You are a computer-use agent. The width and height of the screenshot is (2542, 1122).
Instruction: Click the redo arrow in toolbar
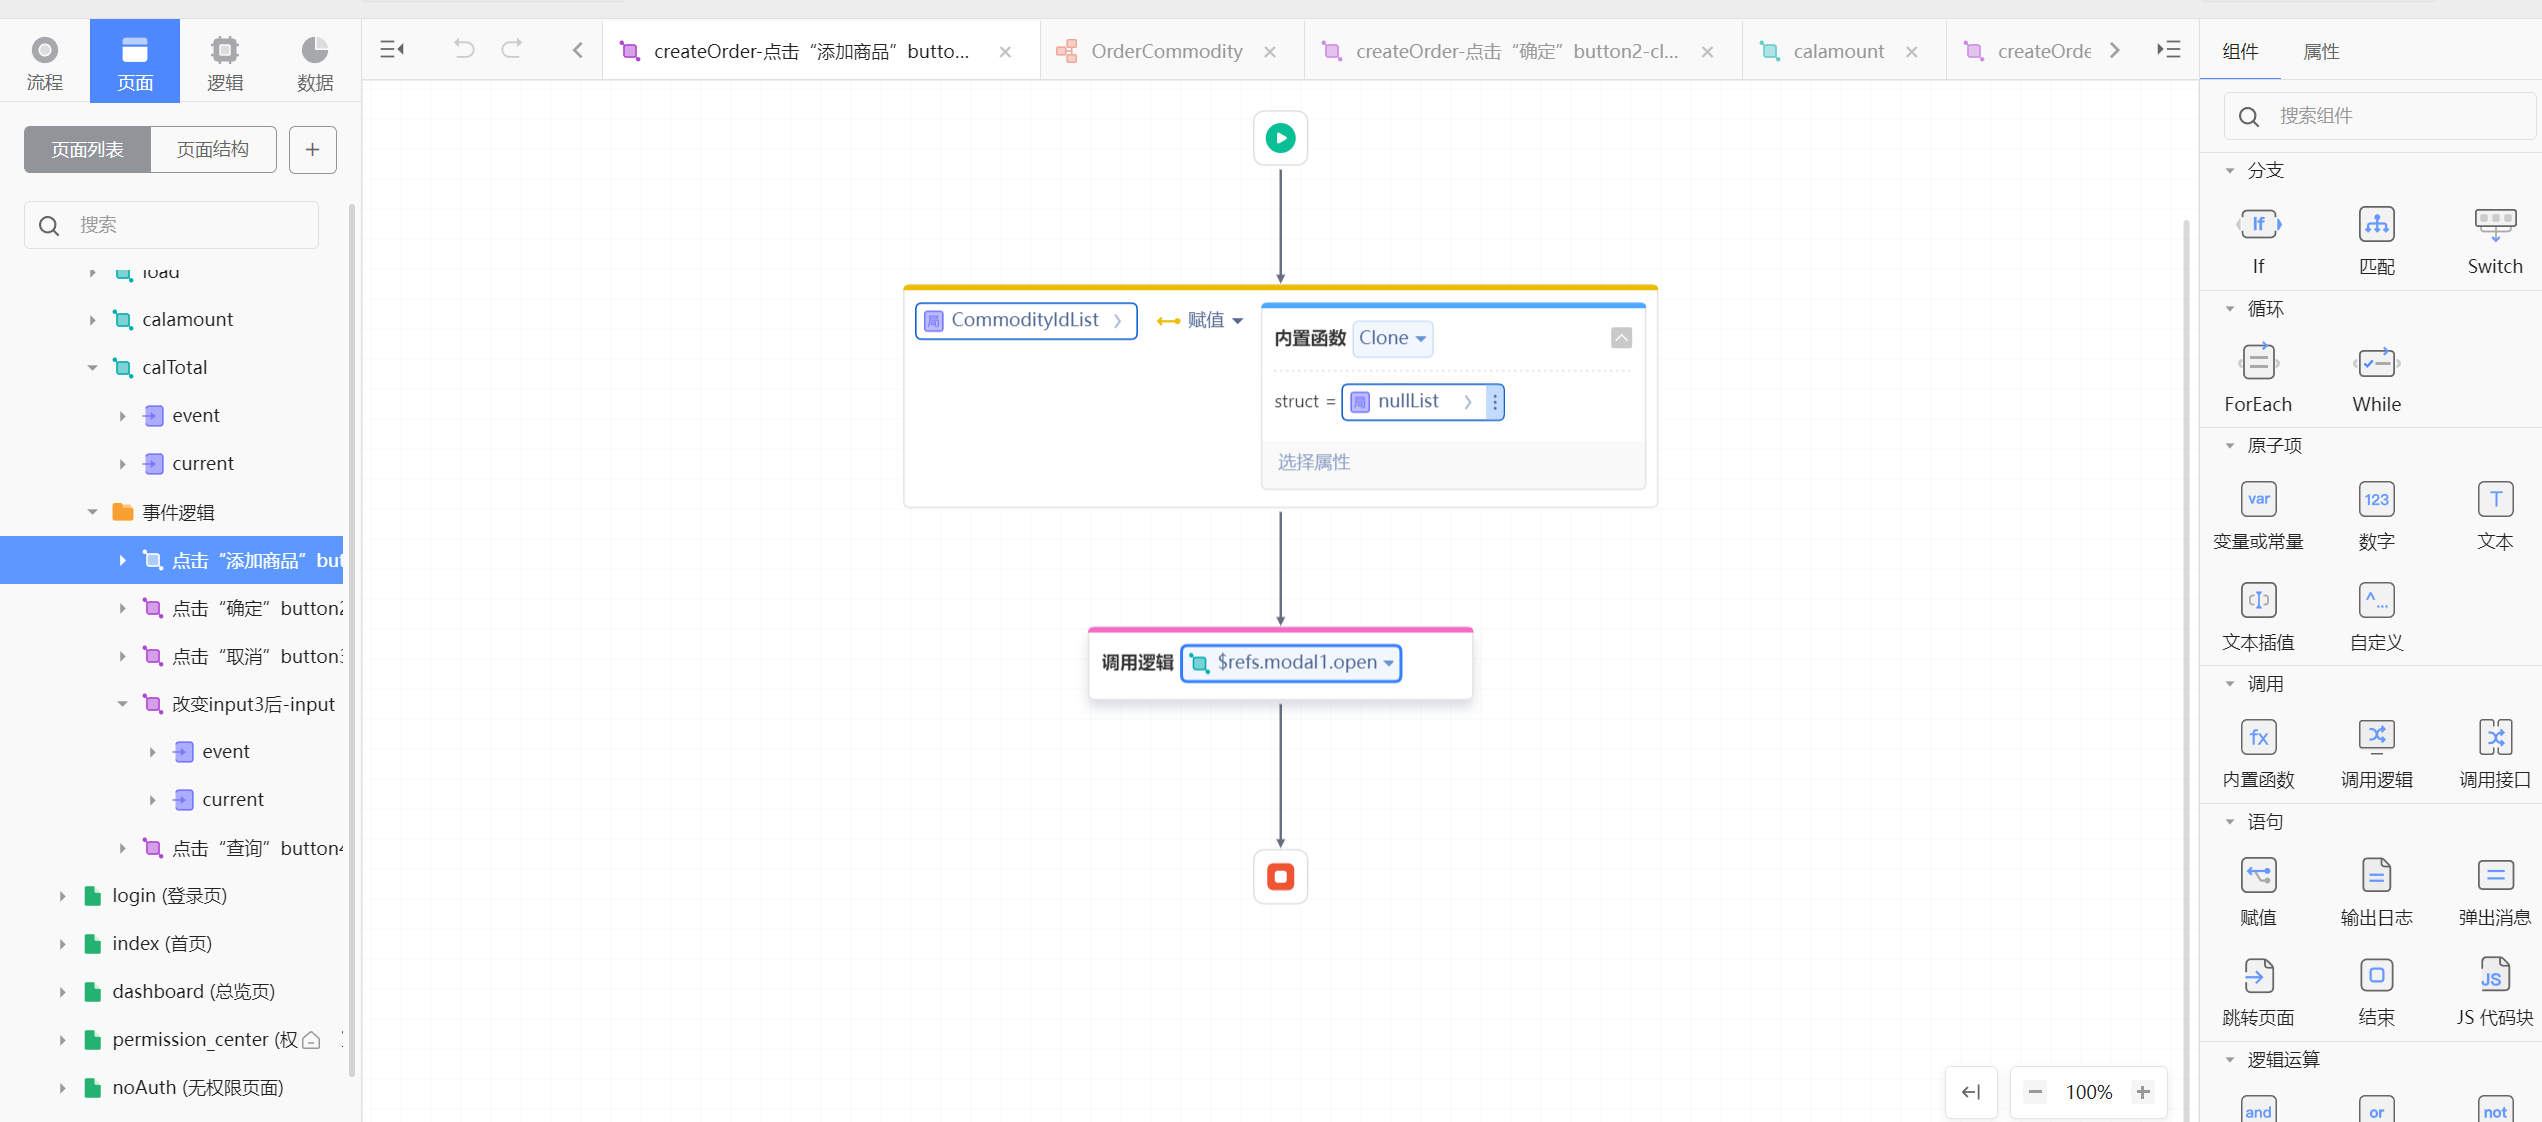[512, 49]
